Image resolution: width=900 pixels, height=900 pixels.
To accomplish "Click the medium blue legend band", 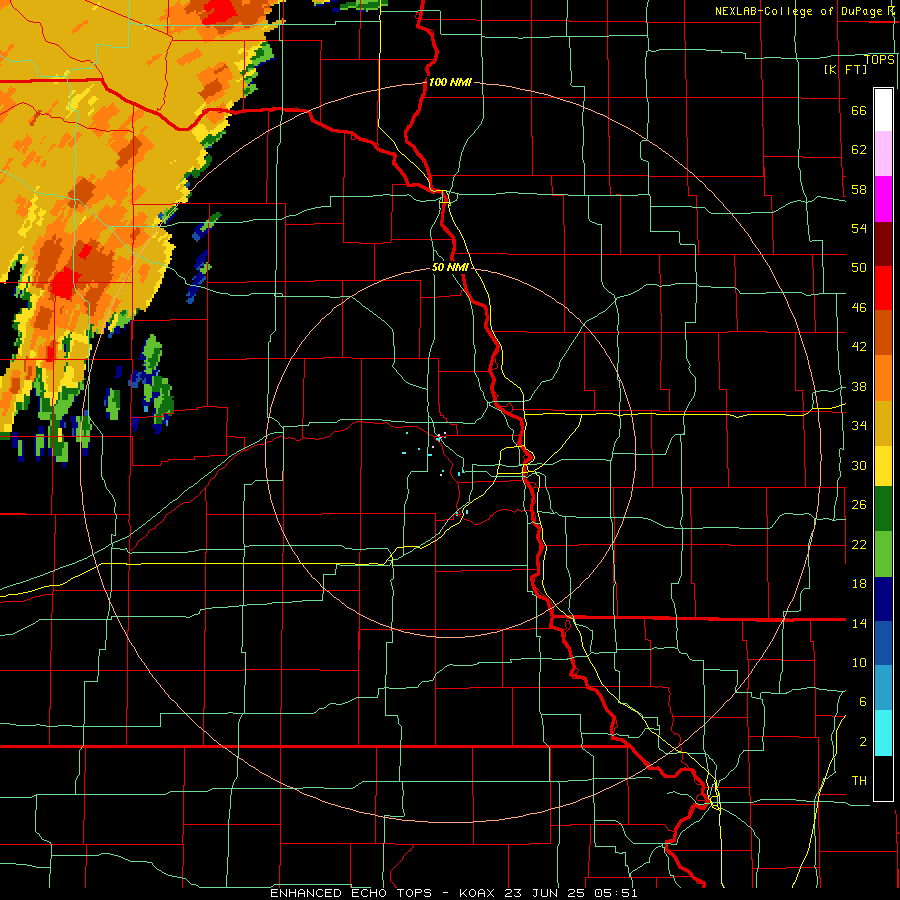I will 883,643.
